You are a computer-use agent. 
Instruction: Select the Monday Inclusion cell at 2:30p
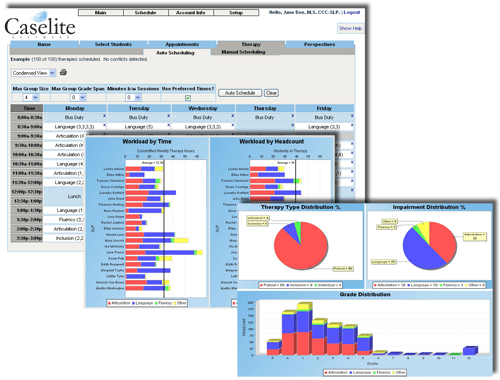tap(64, 238)
